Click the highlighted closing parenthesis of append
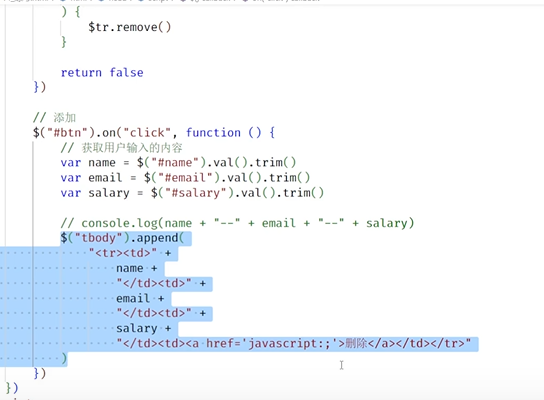 [64, 358]
